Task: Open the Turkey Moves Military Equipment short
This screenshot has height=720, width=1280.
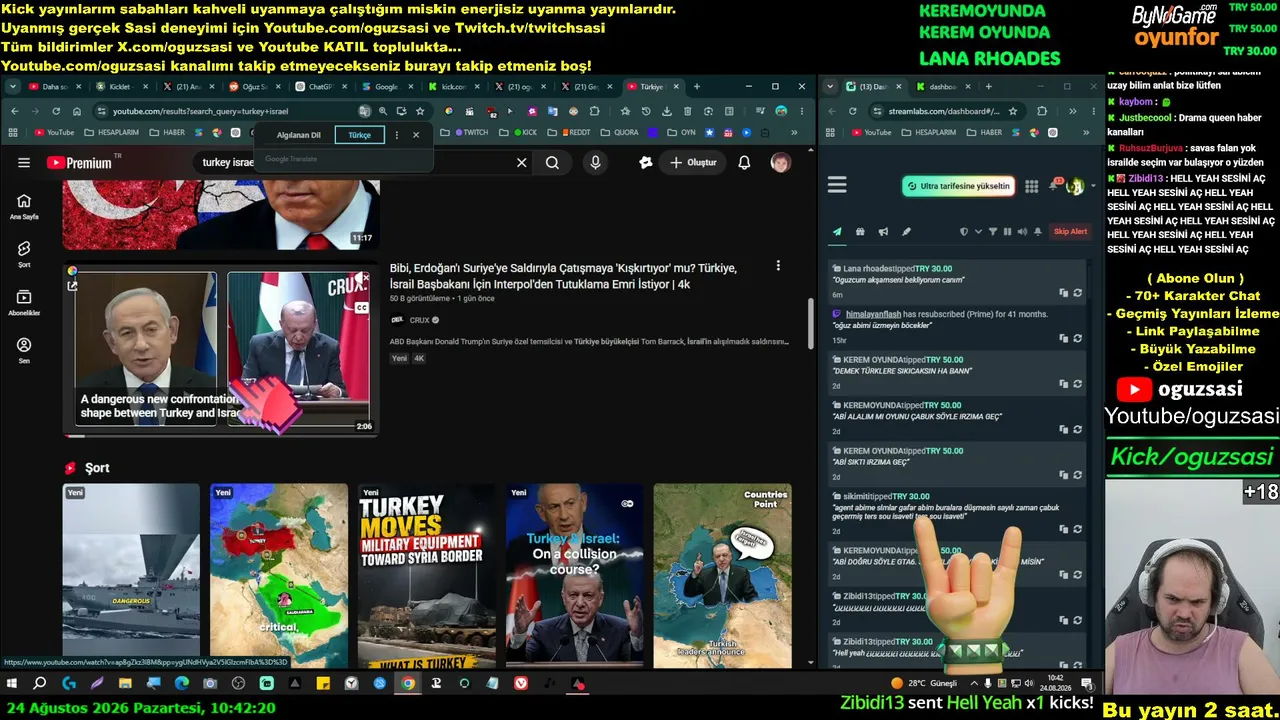Action: coord(427,576)
